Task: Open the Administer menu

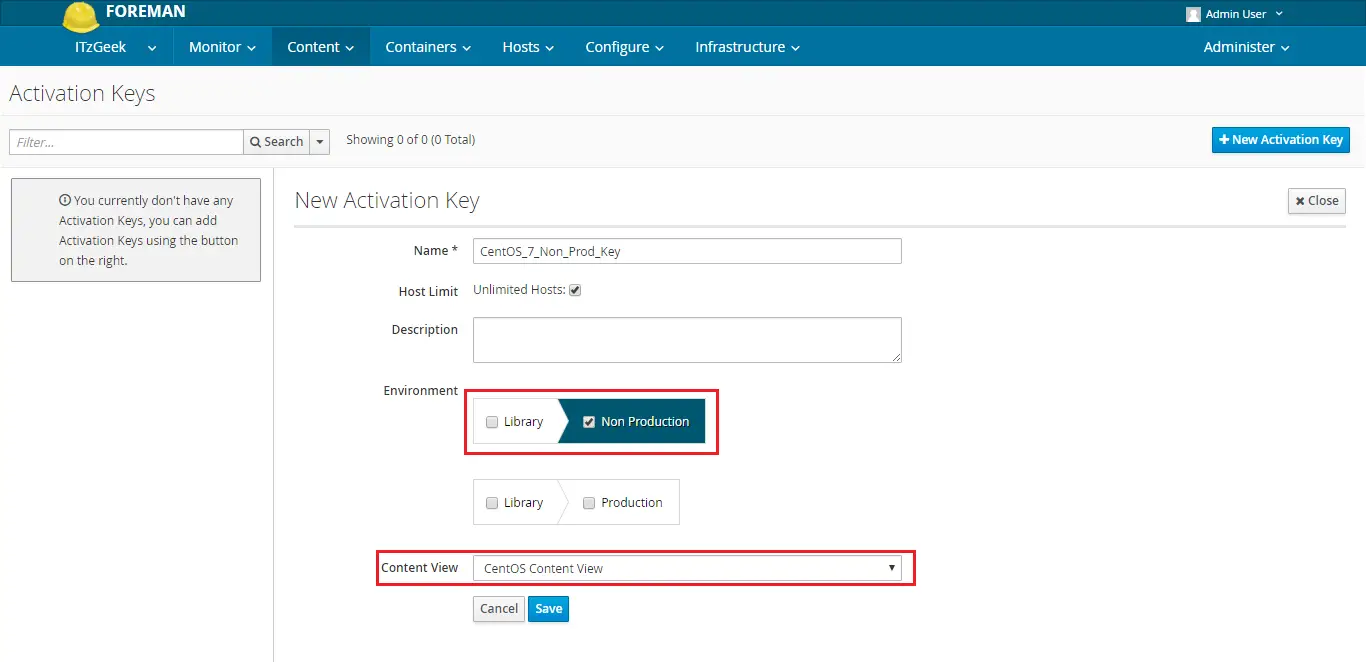Action: (x=1246, y=47)
